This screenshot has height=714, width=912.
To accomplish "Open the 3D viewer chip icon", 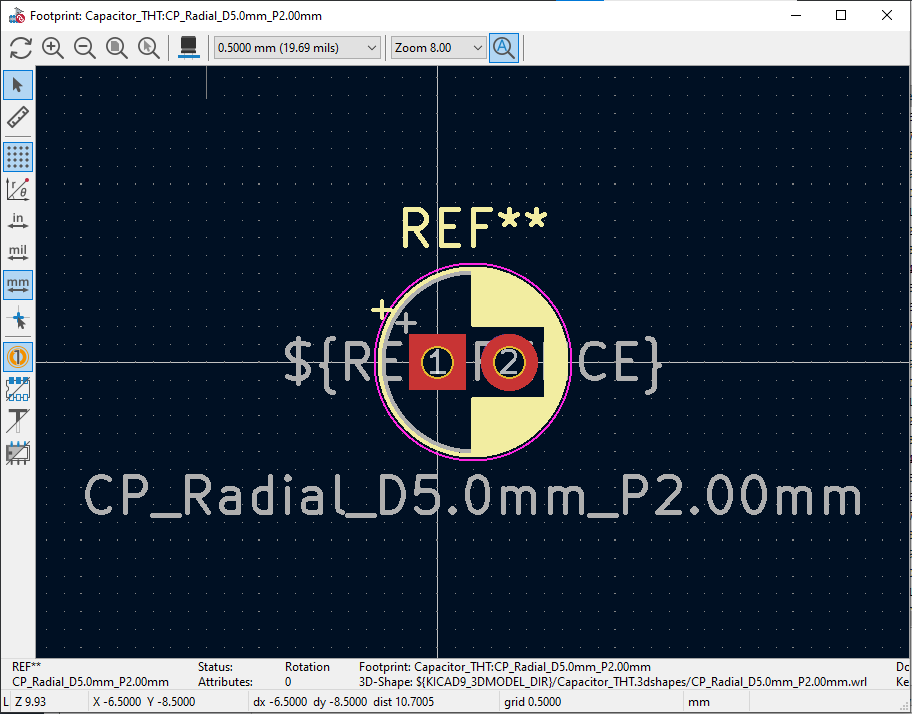I will [x=188, y=48].
